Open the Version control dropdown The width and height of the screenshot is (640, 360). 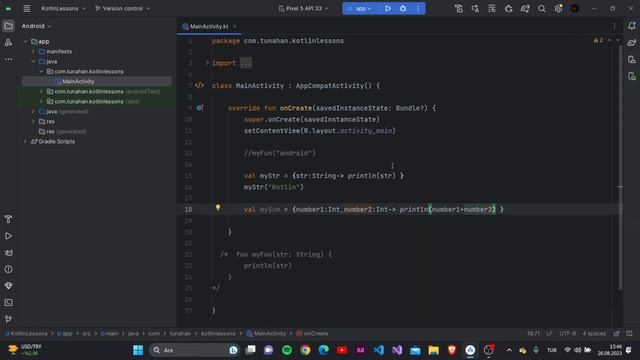tap(122, 9)
